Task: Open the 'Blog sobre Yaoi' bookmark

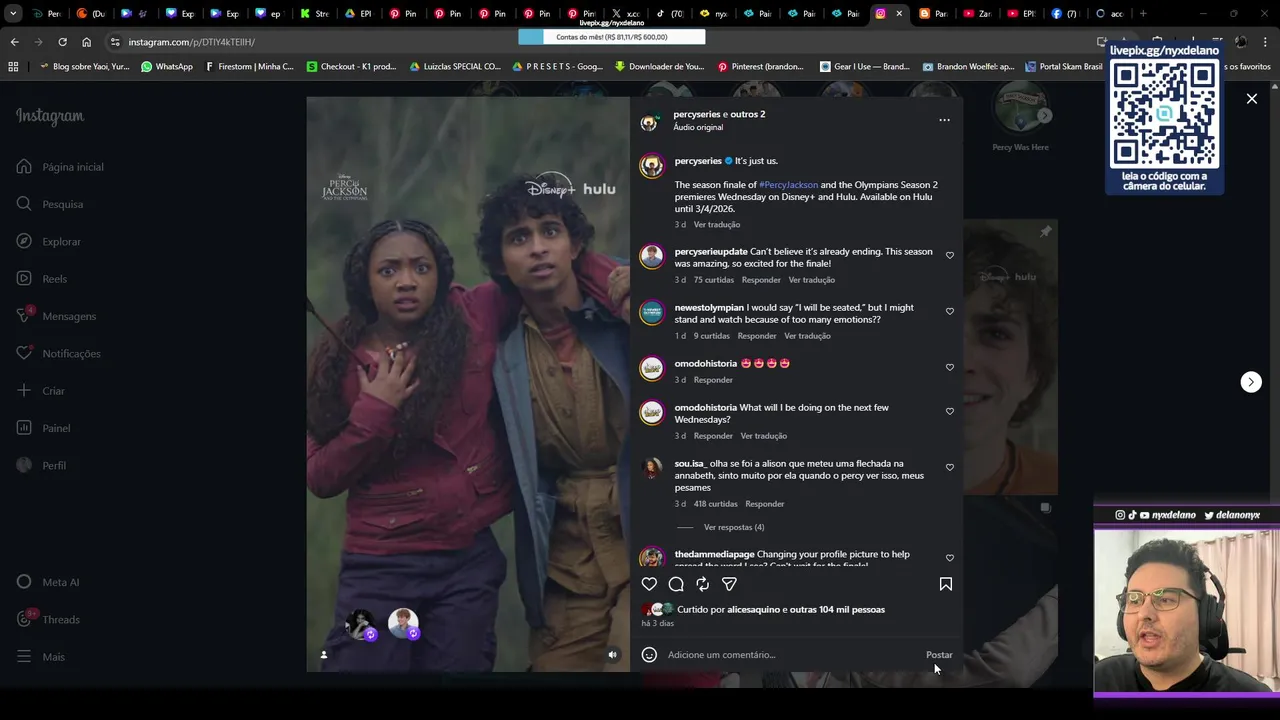Action: click(83, 67)
